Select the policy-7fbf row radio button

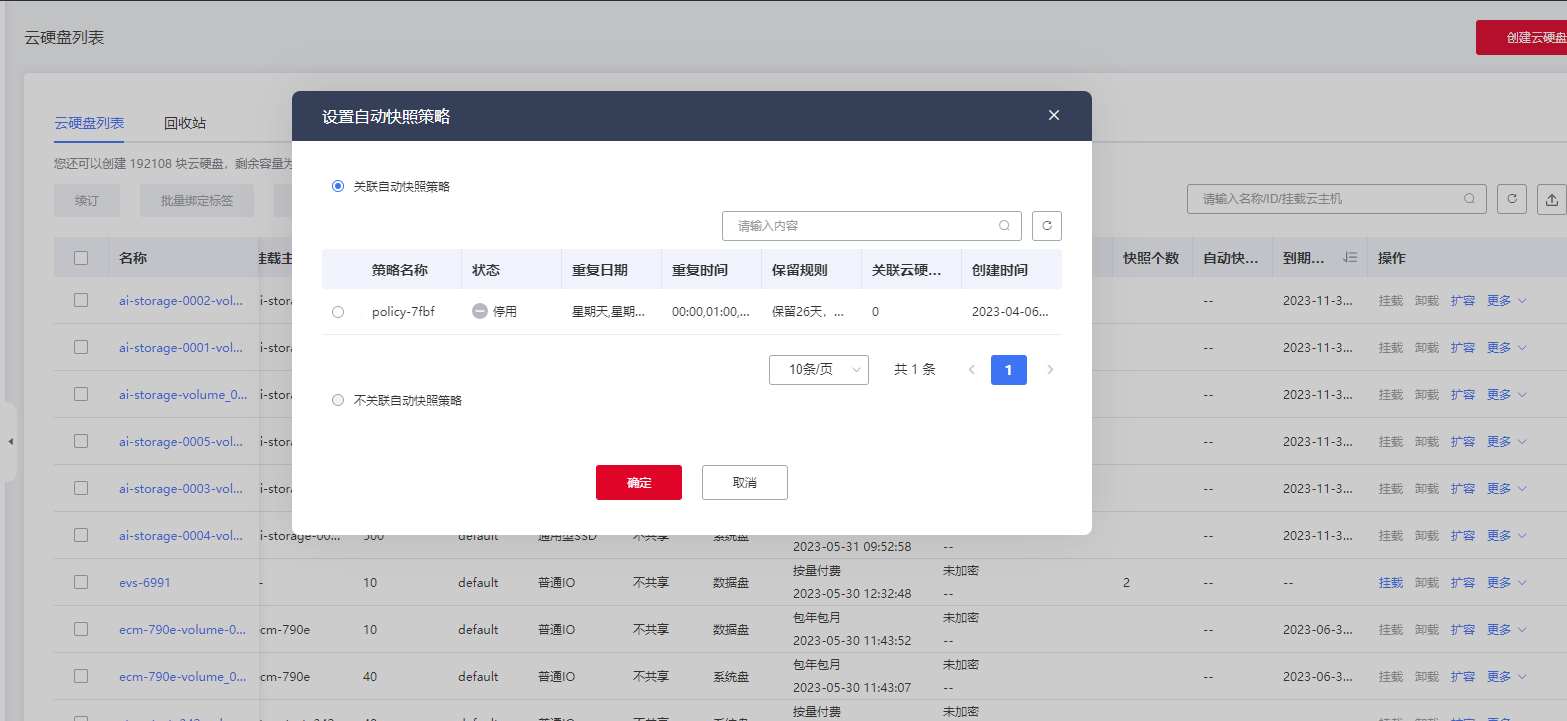coord(338,312)
